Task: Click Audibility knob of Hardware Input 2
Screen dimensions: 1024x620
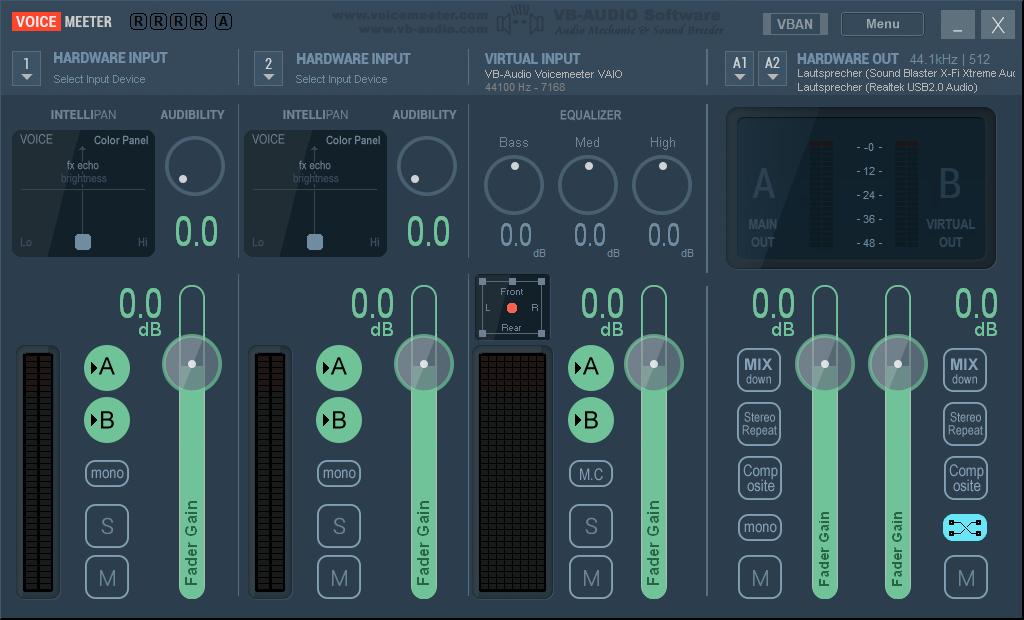Action: [x=426, y=166]
